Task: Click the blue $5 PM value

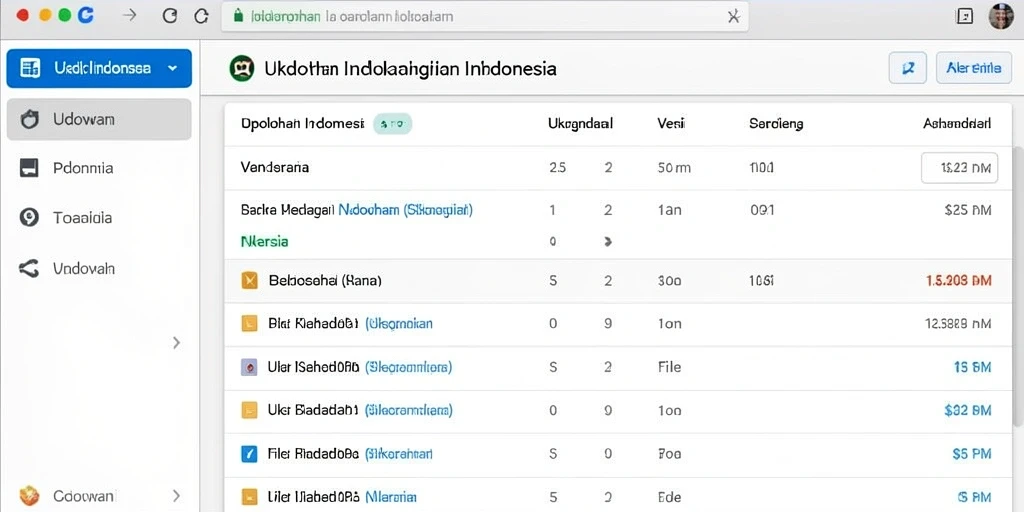Action: pos(972,453)
